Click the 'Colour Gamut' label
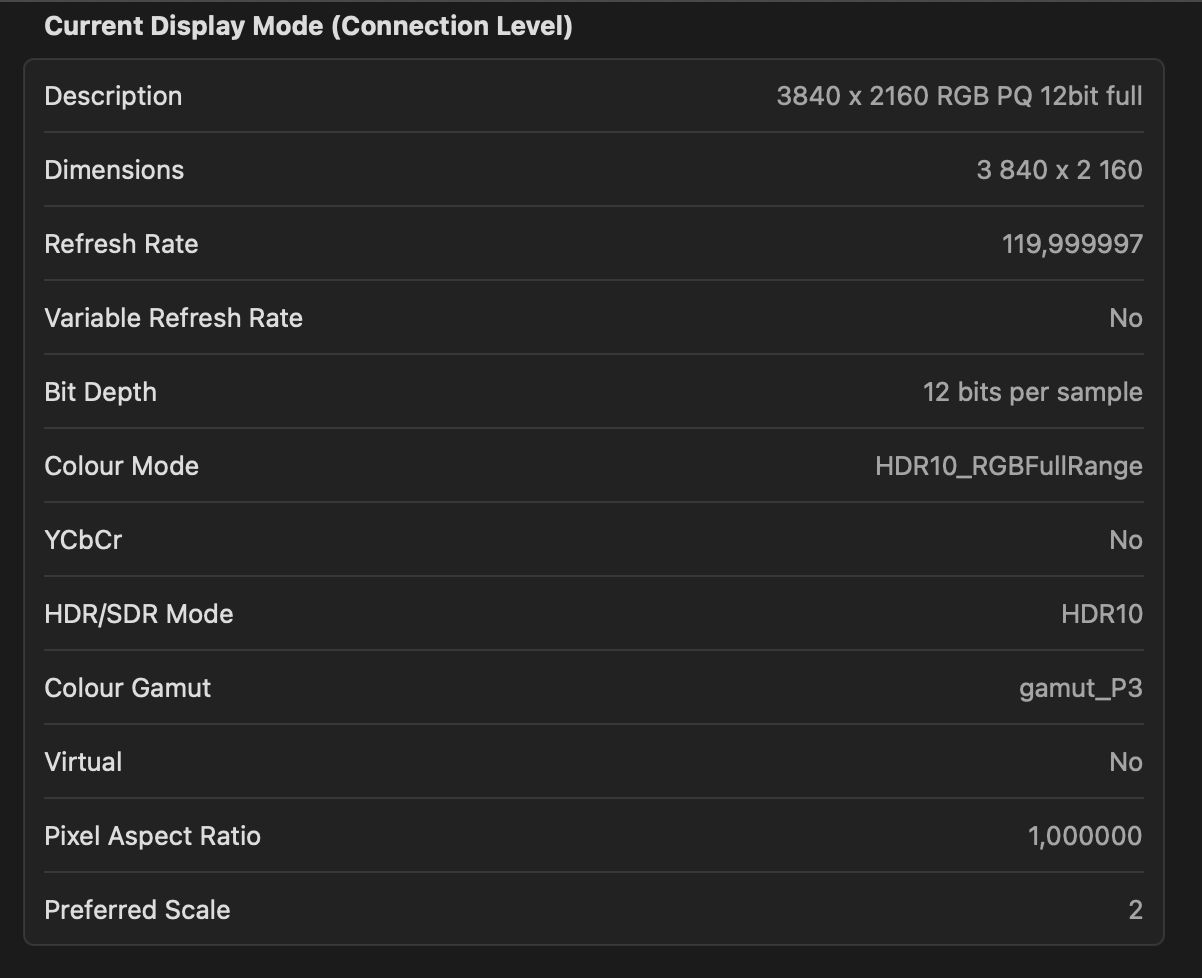 128,688
